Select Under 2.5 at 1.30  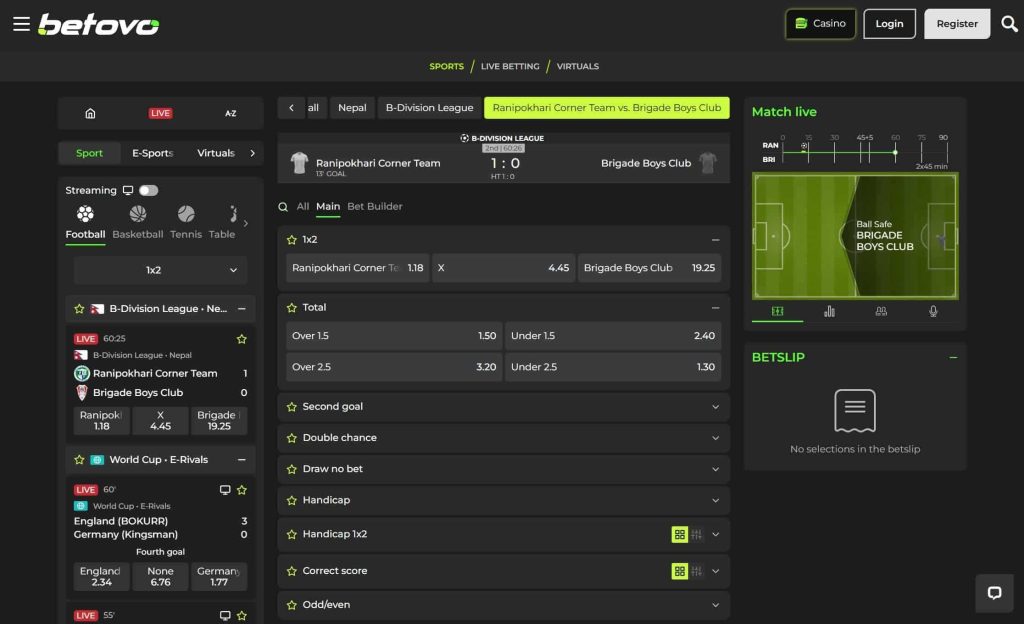click(613, 367)
